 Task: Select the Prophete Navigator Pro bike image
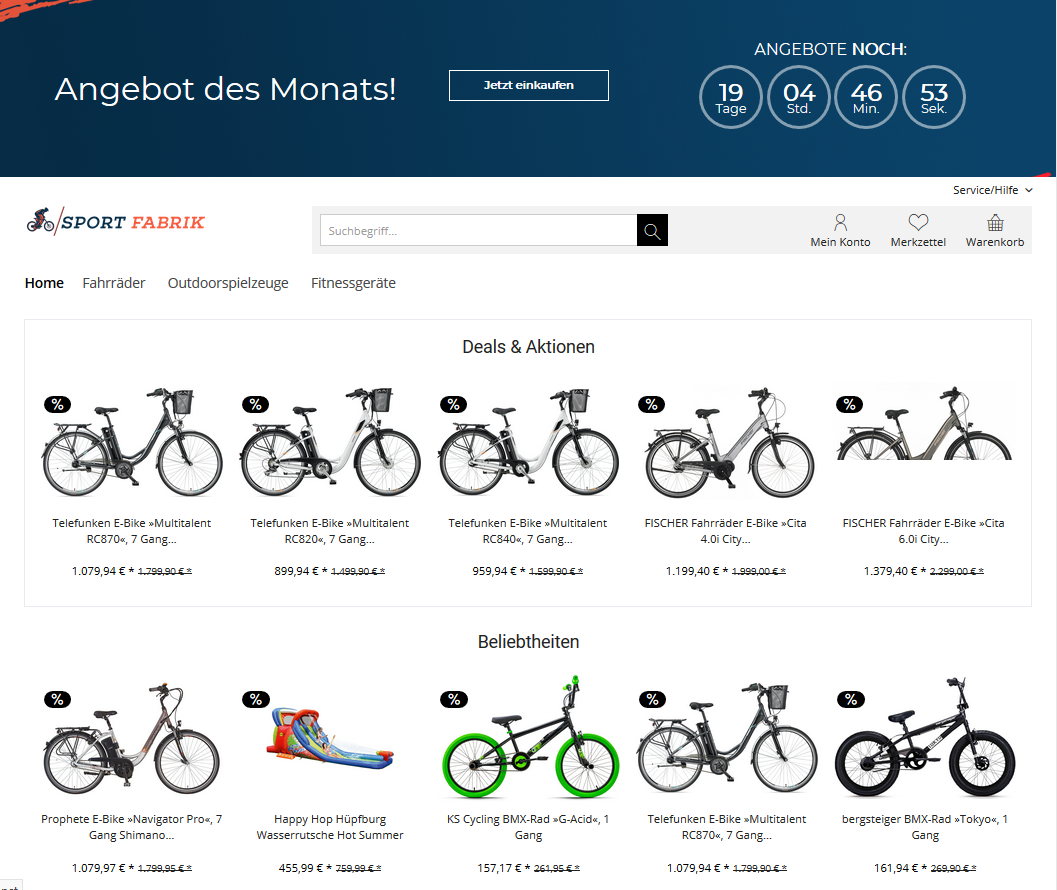[x=131, y=738]
